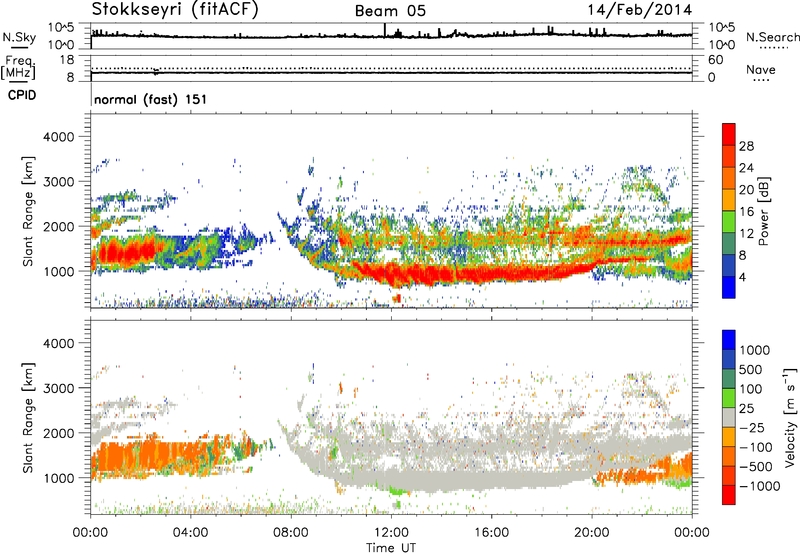This screenshot has height=554, width=800.
Task: Select the '08:00' time tick label
Action: [x=291, y=533]
